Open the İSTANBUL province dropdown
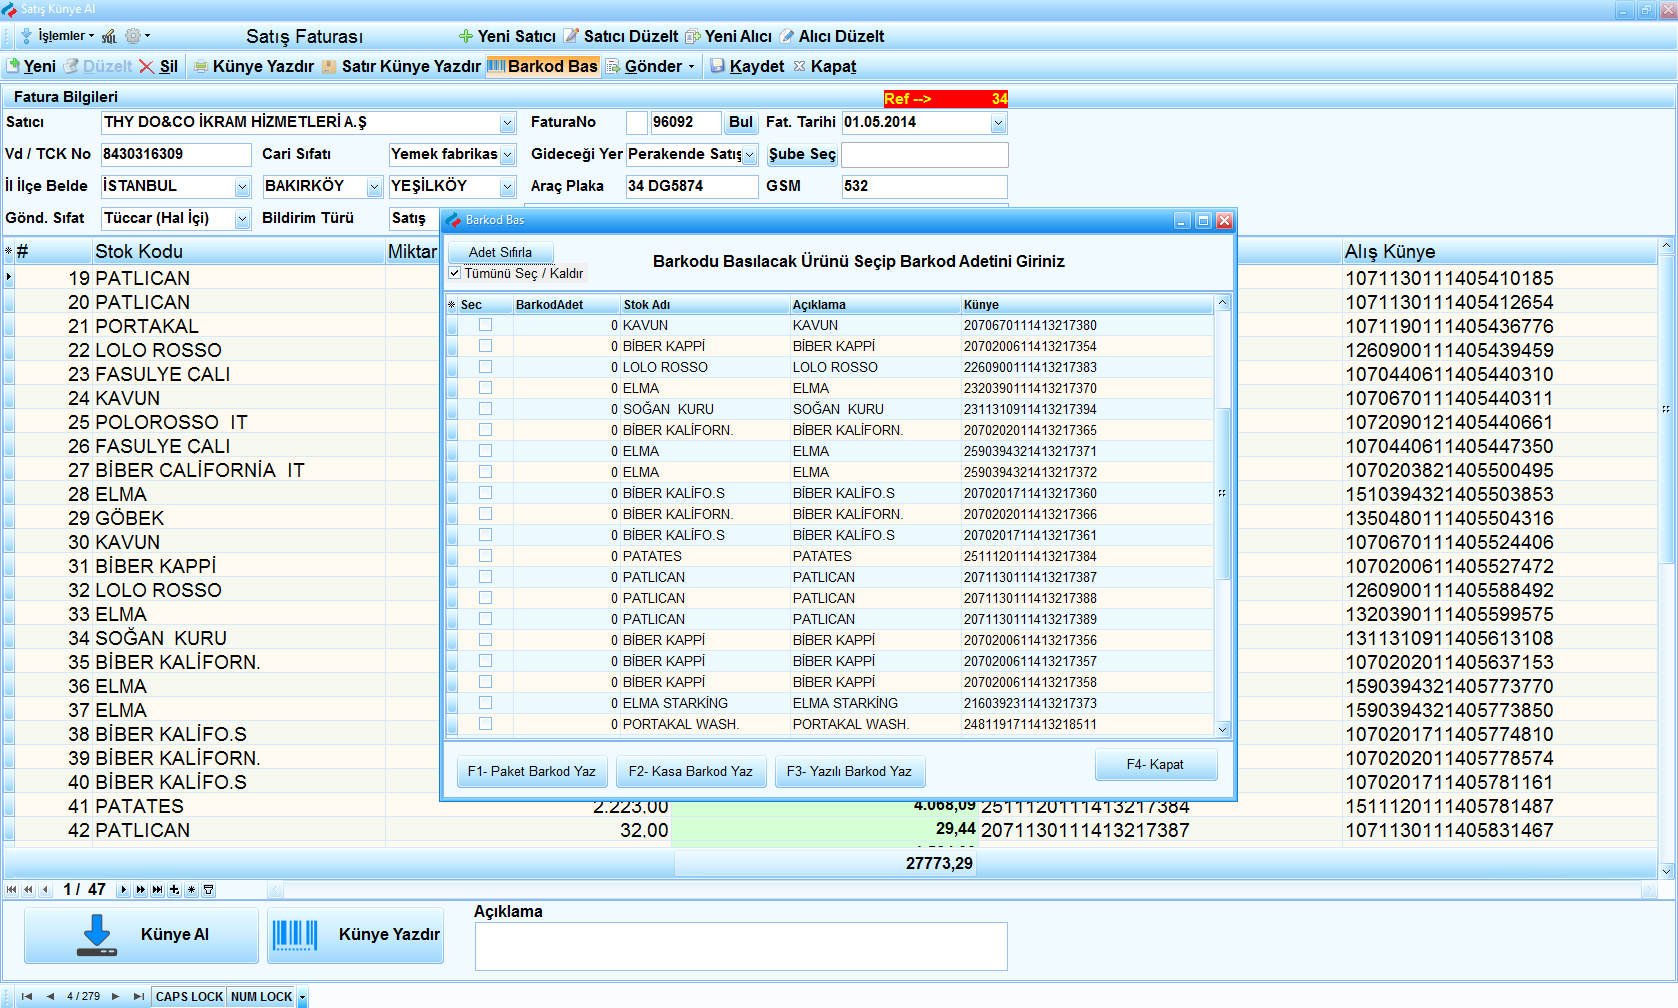Viewport: 1678px width, 1008px height. (242, 187)
